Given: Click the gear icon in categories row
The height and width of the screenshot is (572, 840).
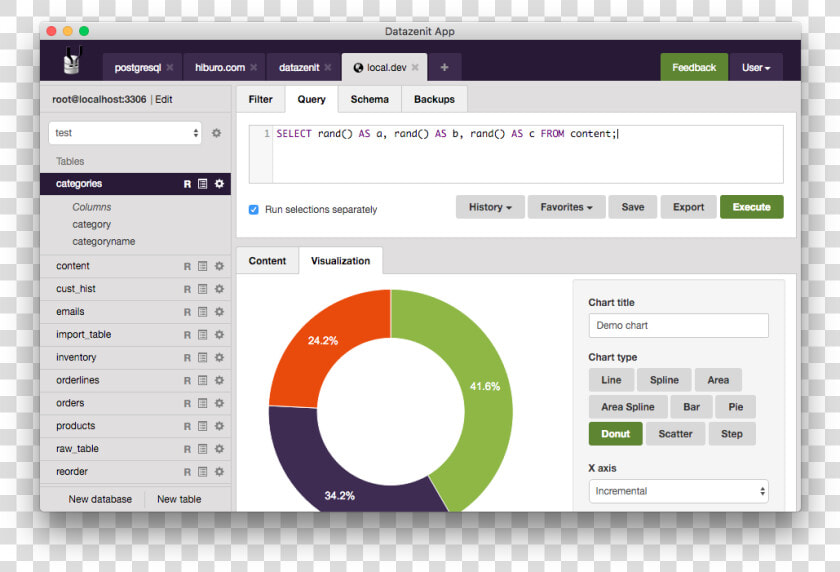Looking at the screenshot, I should pyautogui.click(x=219, y=184).
